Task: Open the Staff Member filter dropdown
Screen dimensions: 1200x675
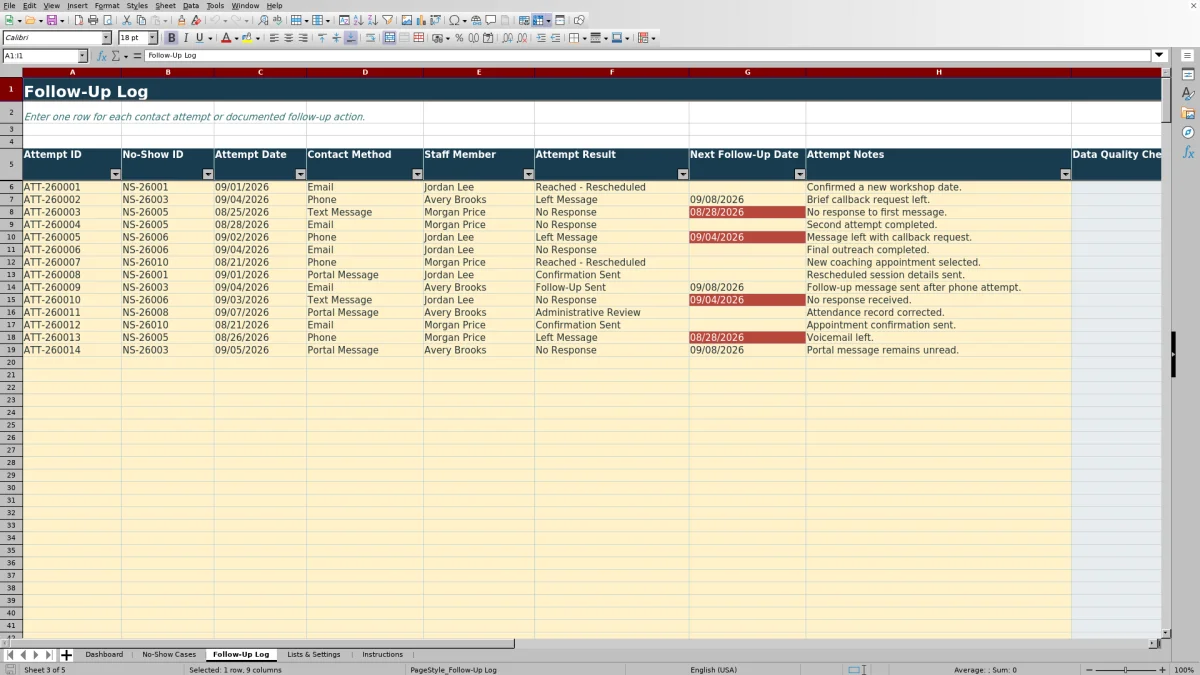Action: [x=528, y=174]
